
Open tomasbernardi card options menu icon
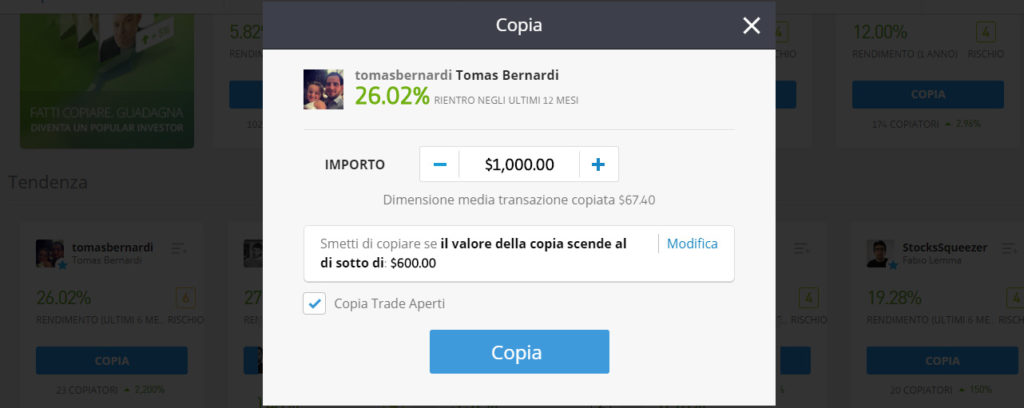(179, 249)
